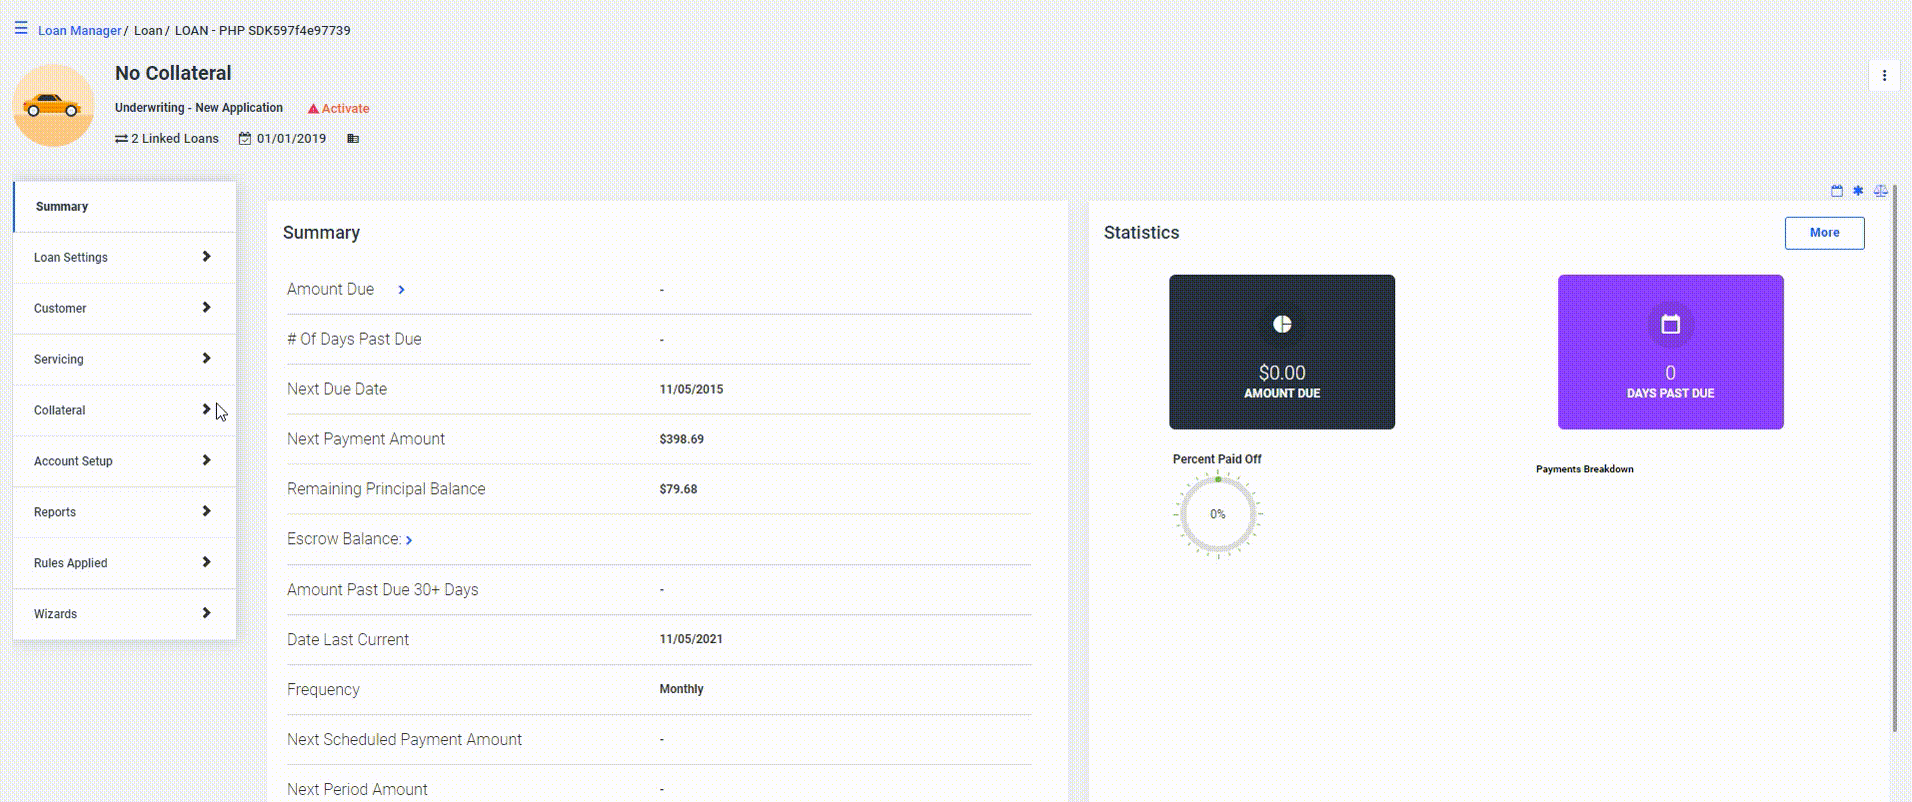Click the Percent Paid Off gauge
Screen dimensions: 1912x802
coord(1217,515)
